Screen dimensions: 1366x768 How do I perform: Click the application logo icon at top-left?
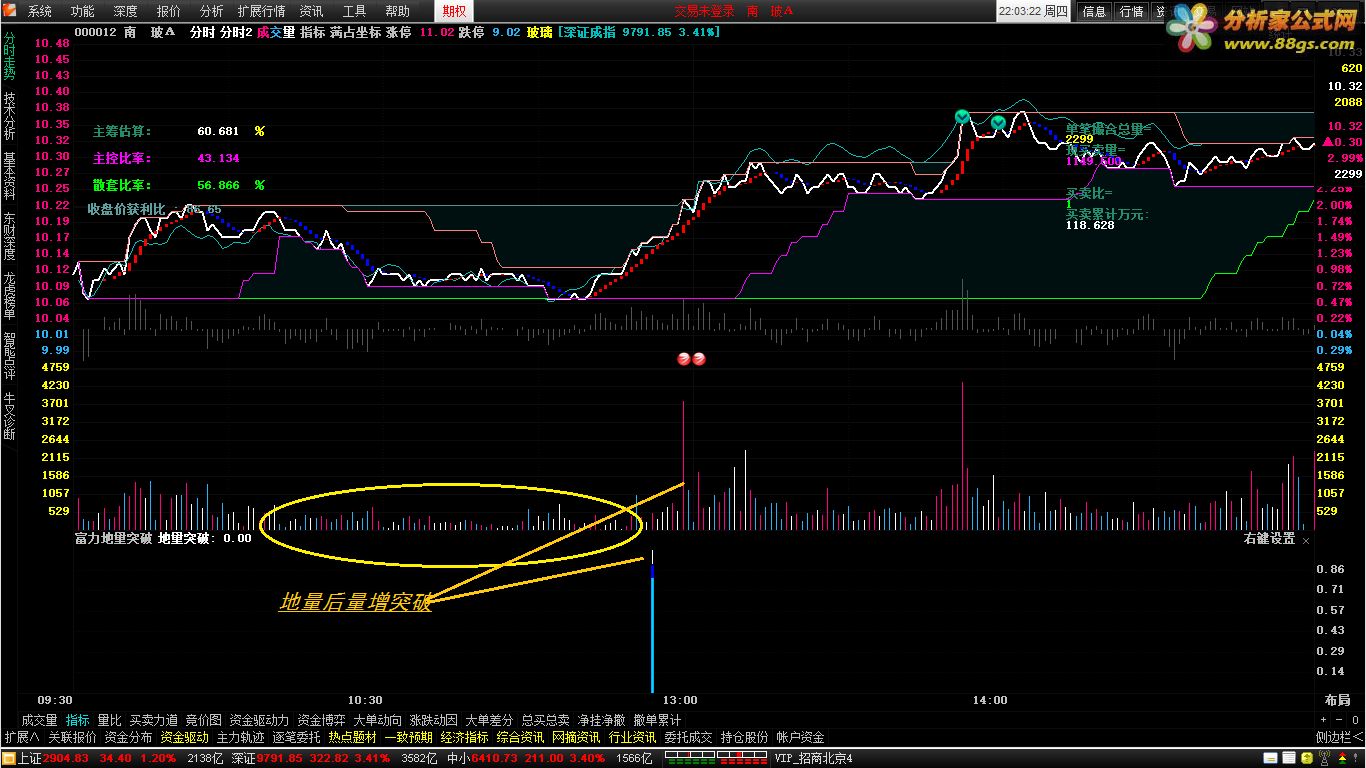tap(10, 11)
